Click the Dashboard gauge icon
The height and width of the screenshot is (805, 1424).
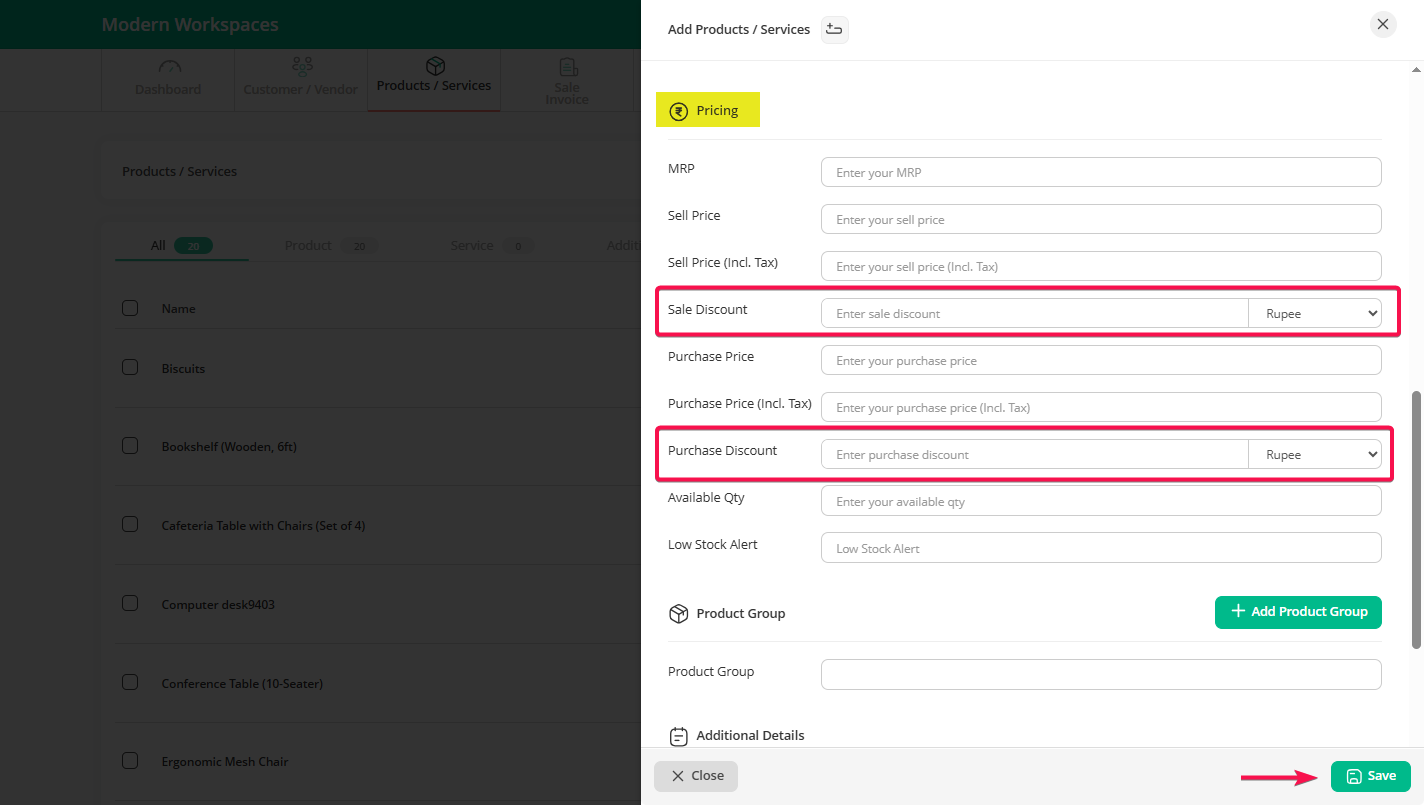click(169, 67)
